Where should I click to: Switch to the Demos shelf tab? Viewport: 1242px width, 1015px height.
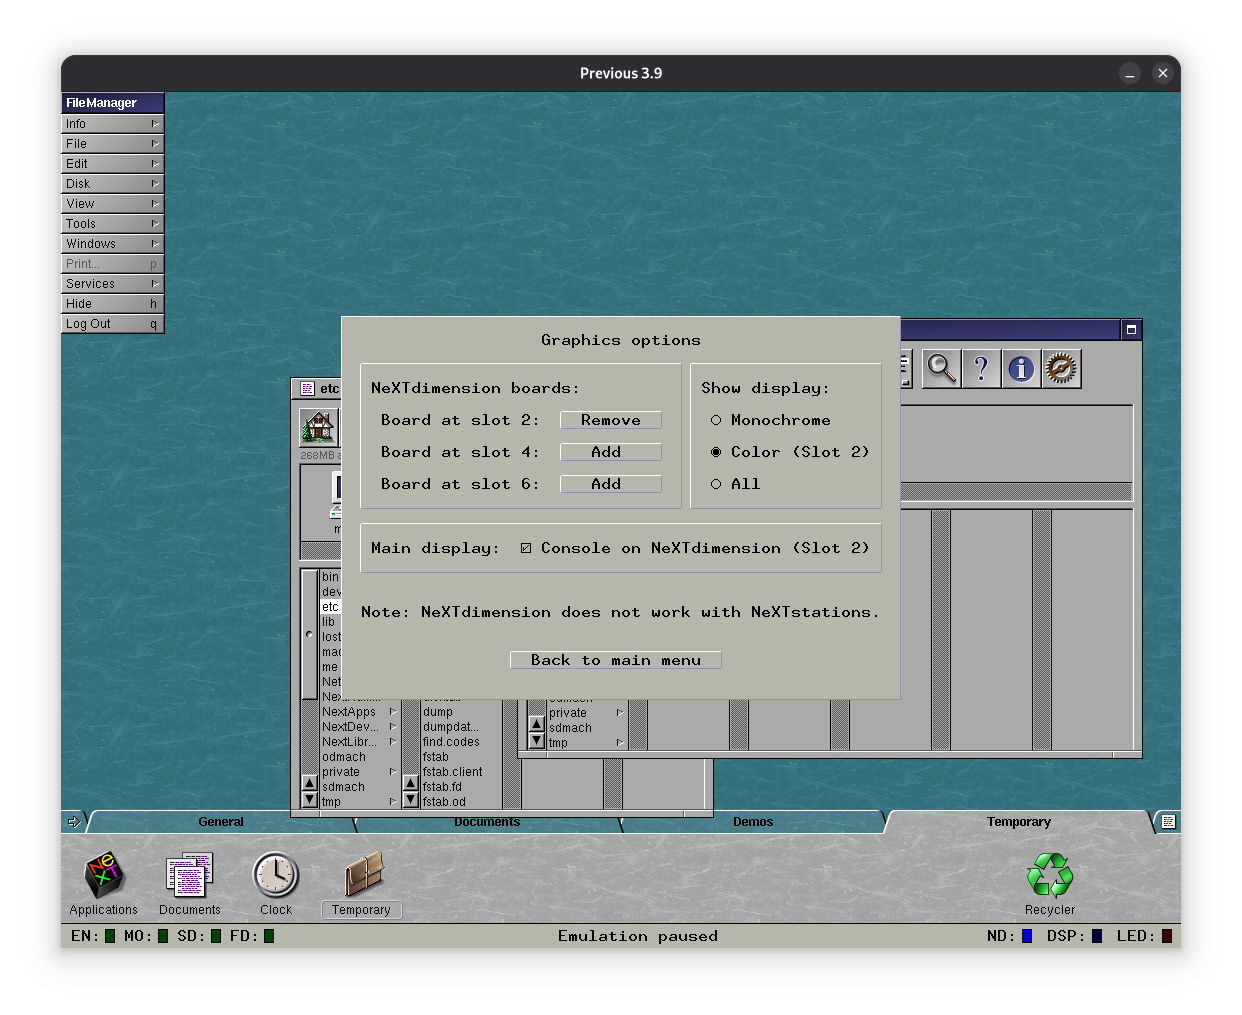click(752, 822)
